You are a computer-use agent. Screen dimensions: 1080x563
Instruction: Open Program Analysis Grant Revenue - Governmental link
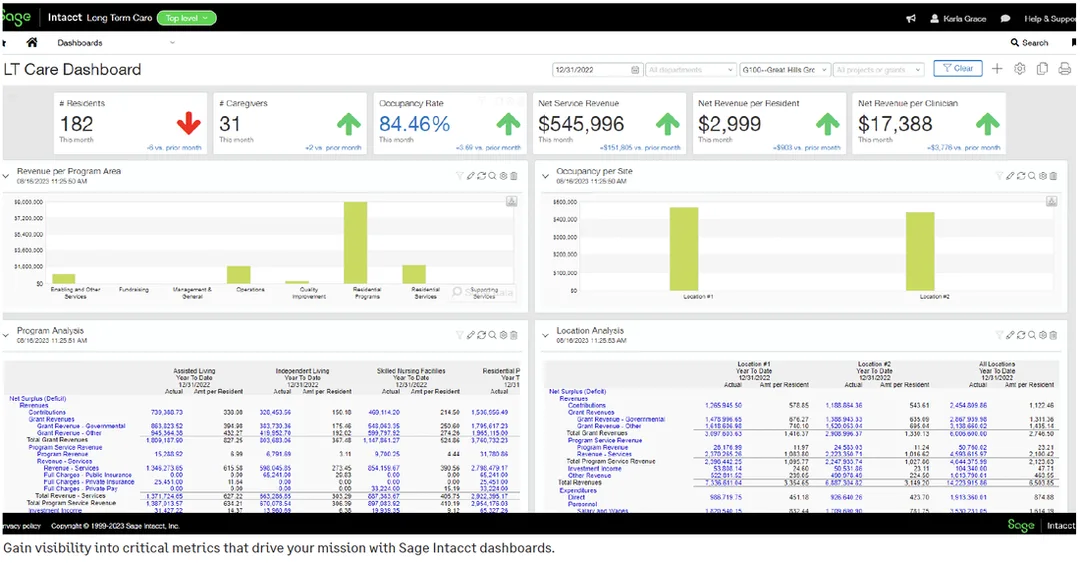[x=81, y=426]
